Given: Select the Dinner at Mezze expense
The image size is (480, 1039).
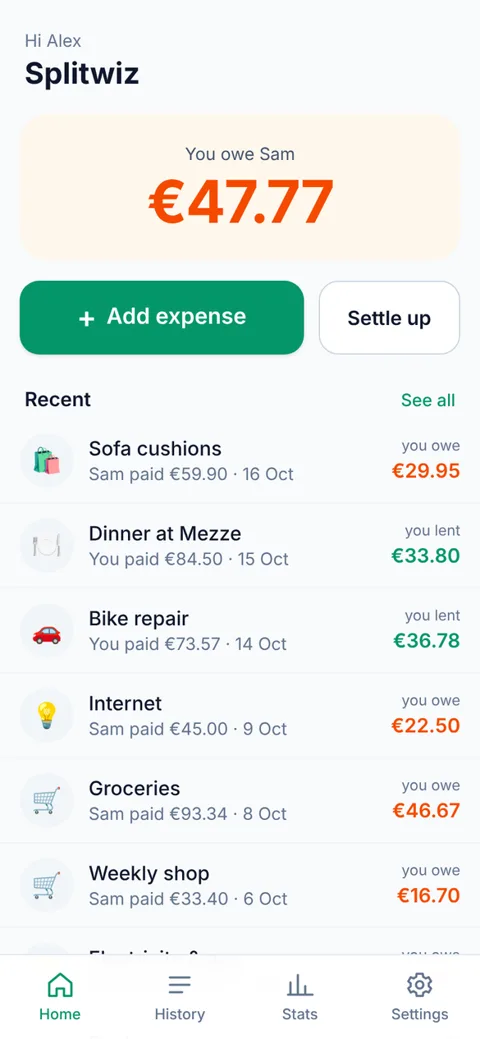Looking at the screenshot, I should tap(240, 545).
